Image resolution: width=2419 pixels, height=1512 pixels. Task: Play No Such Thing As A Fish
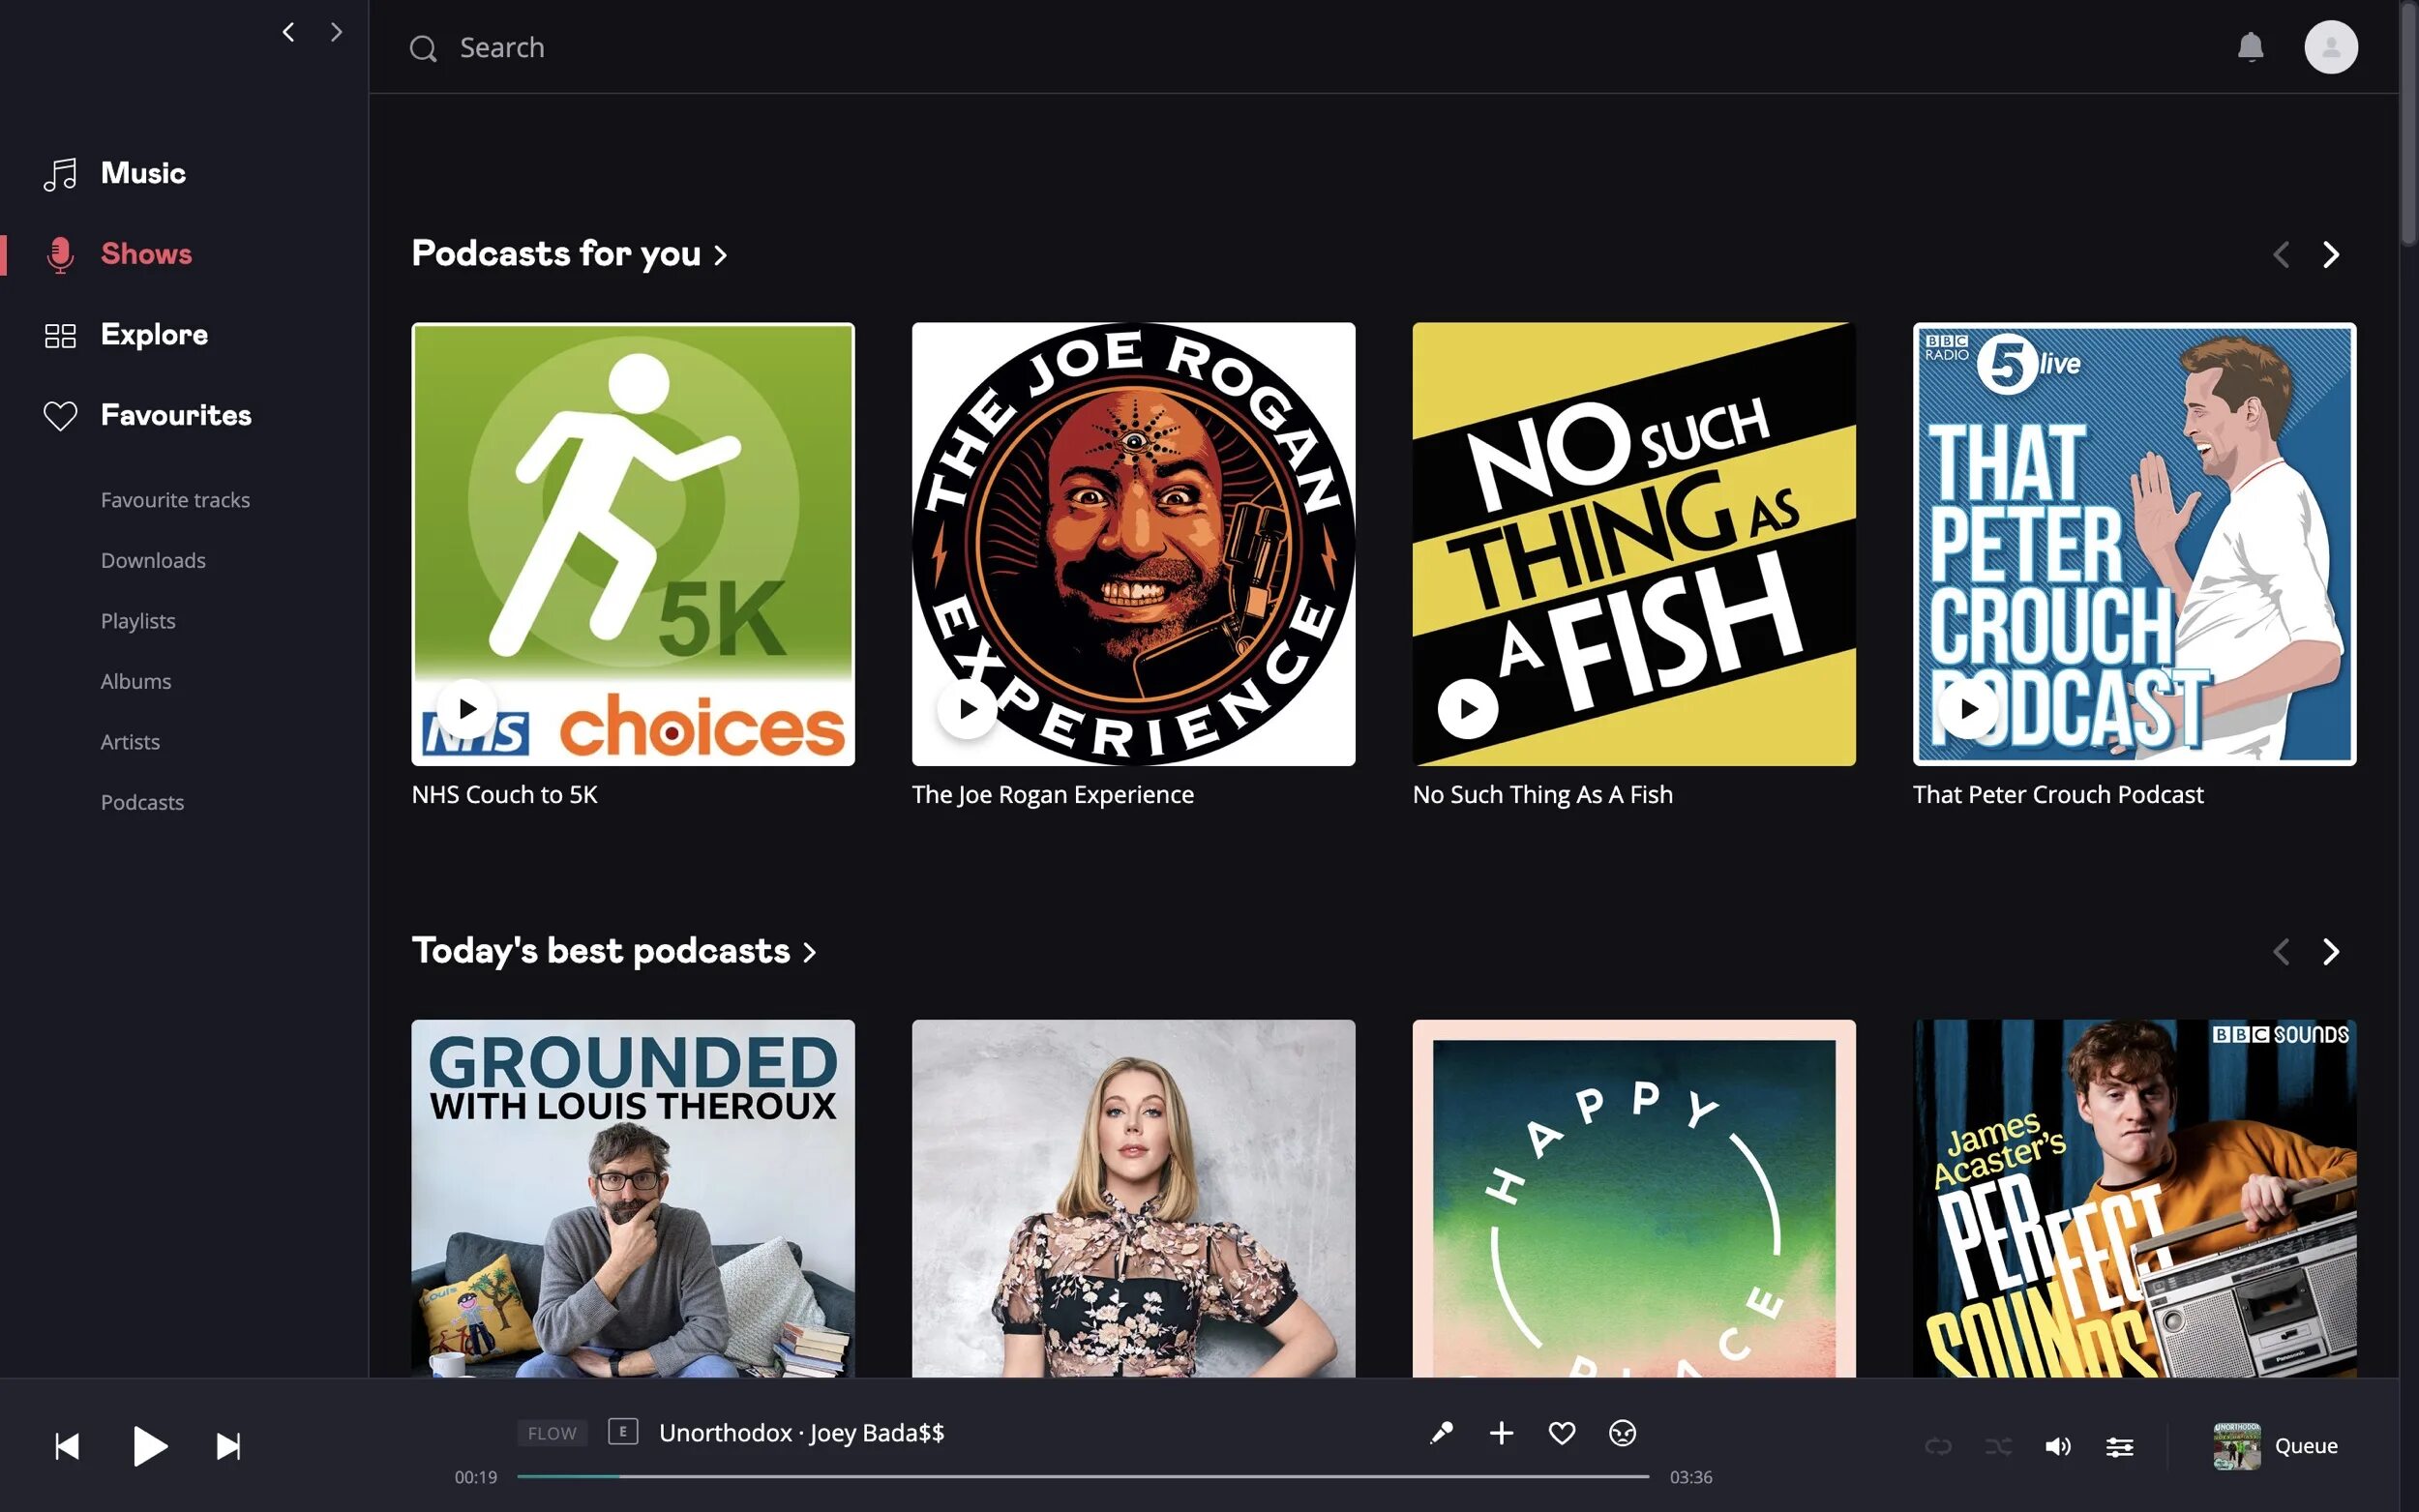(x=1468, y=709)
